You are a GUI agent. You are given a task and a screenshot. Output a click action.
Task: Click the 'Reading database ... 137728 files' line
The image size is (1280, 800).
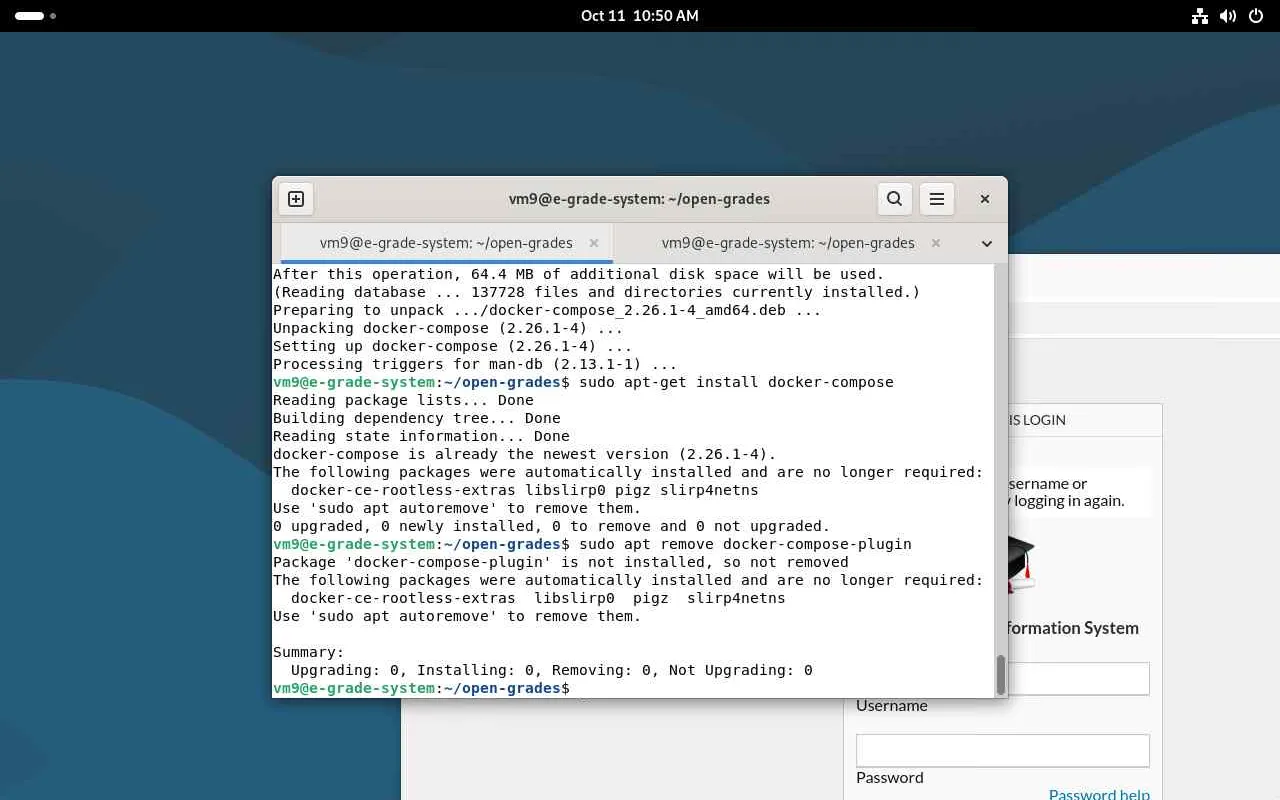[x=597, y=292]
